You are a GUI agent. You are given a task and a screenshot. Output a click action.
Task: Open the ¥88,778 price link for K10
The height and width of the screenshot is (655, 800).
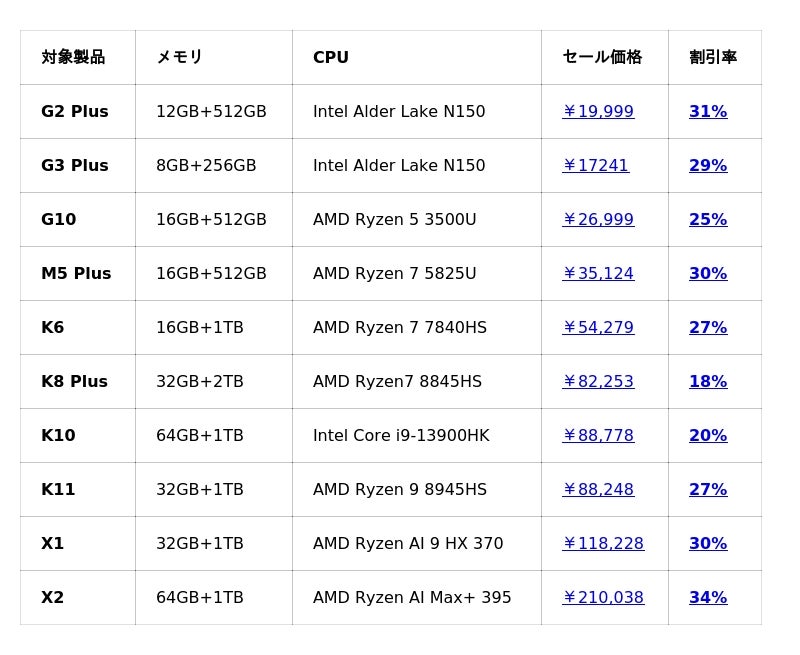click(598, 436)
